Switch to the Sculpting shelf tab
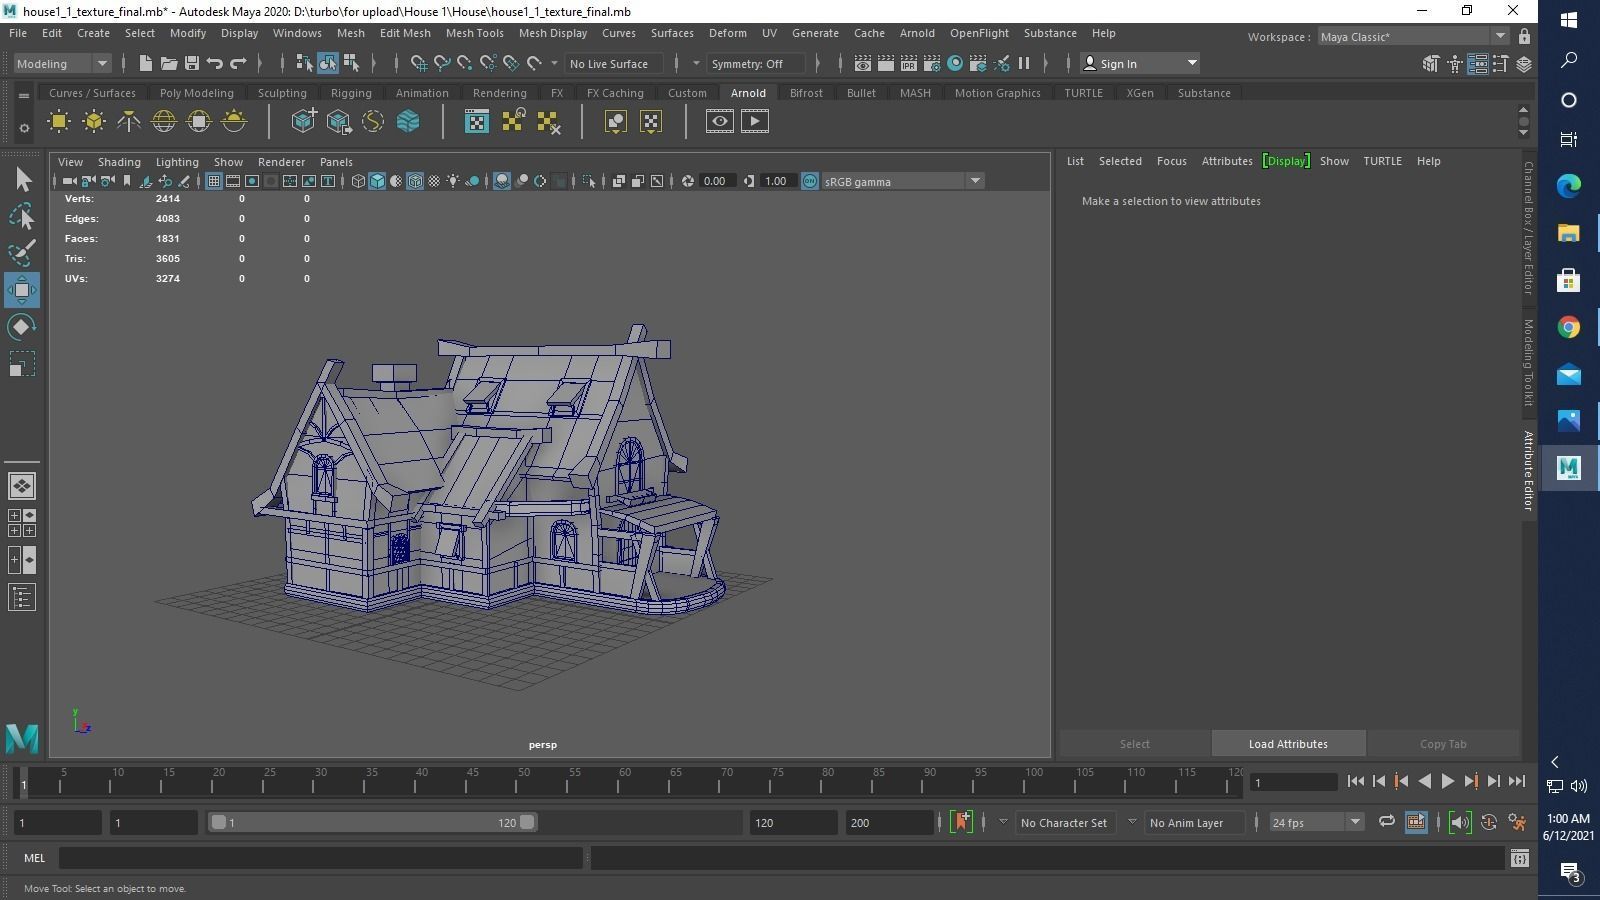The height and width of the screenshot is (900, 1600). click(x=282, y=93)
